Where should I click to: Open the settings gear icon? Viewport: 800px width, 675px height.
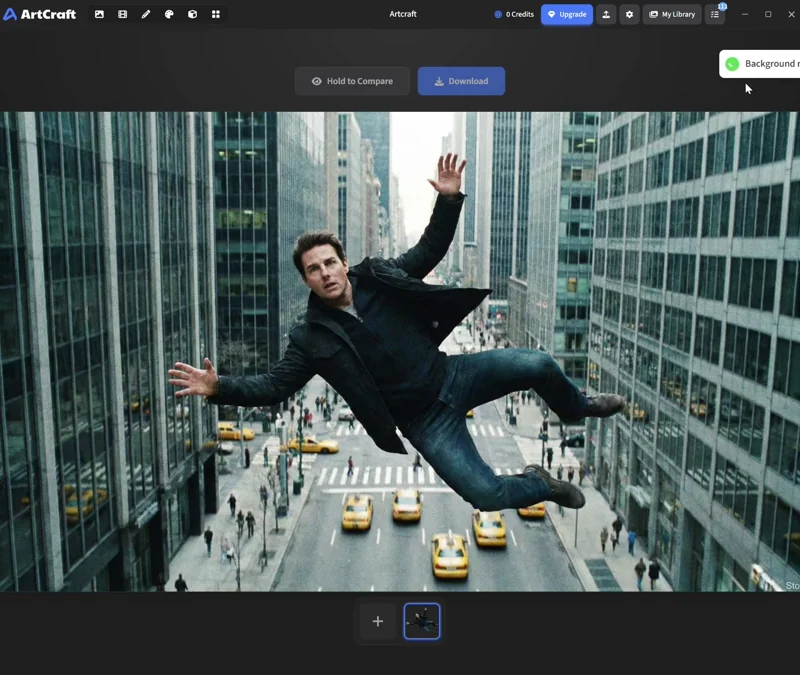click(630, 14)
